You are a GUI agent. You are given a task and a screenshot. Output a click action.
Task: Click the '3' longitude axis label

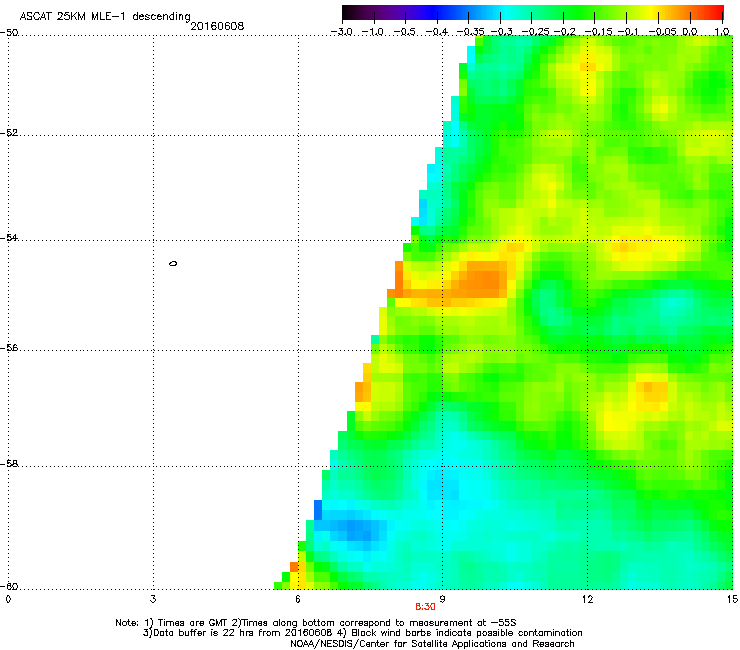(x=153, y=599)
